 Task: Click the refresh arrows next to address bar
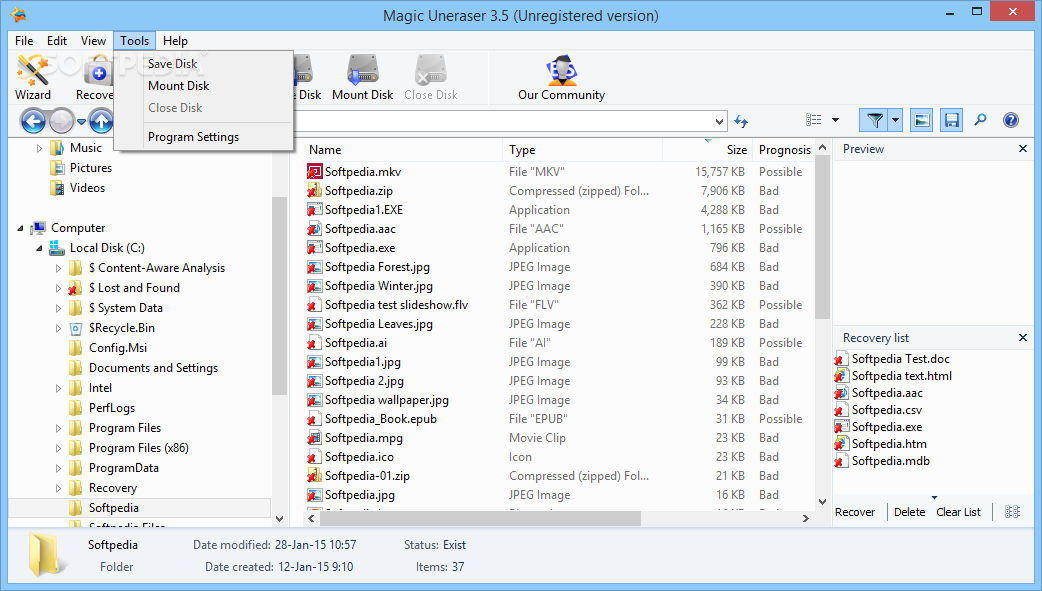pos(741,121)
